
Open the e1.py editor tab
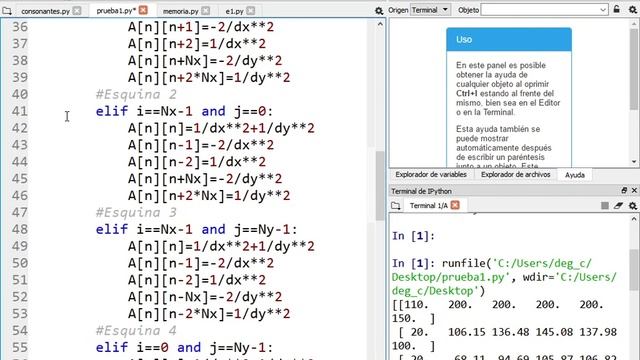point(234,11)
